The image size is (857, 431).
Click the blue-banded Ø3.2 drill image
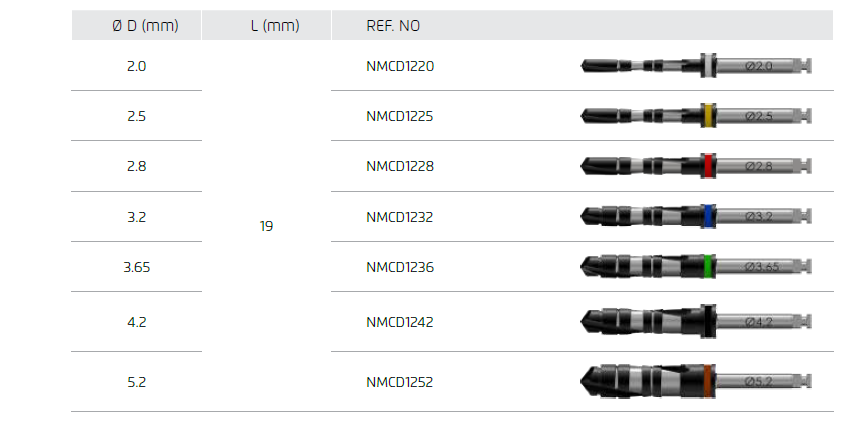697,216
